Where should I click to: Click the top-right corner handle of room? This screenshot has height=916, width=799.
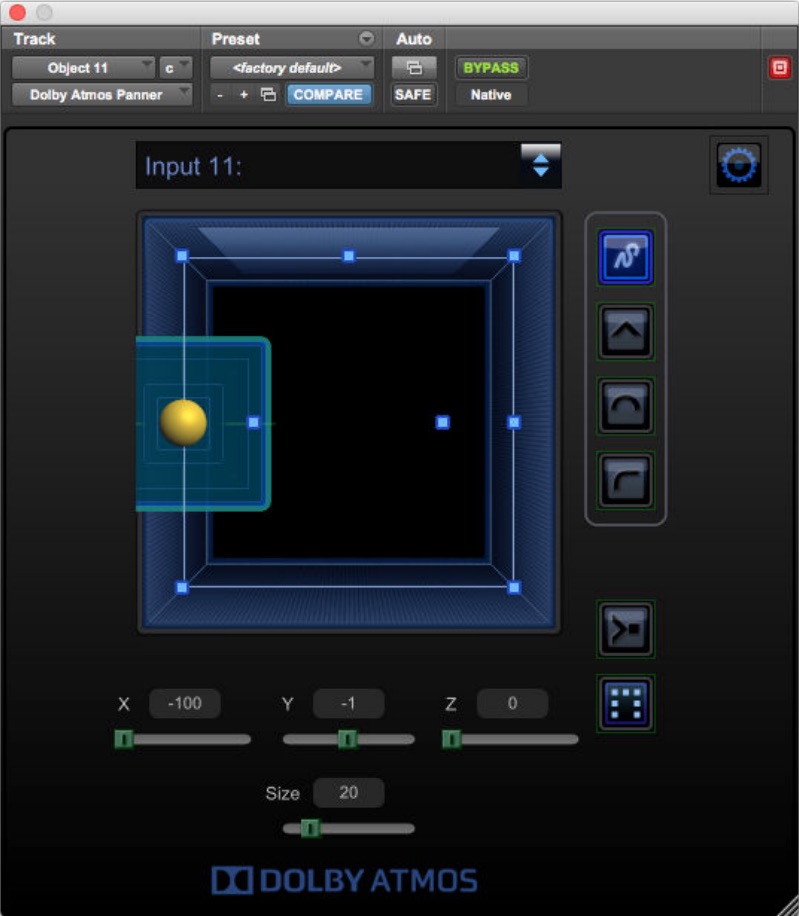click(x=514, y=256)
